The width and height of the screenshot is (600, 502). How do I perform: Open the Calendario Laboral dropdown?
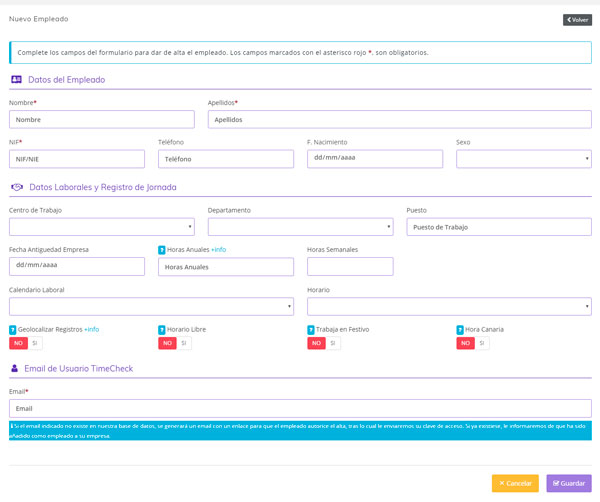[x=152, y=306]
